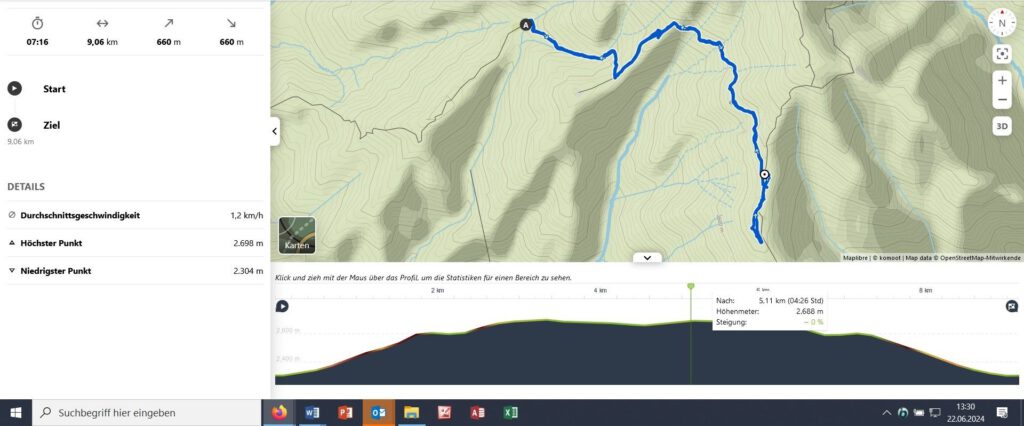Click the start play icon on elevation profile
The image size is (1024, 426).
282,306
